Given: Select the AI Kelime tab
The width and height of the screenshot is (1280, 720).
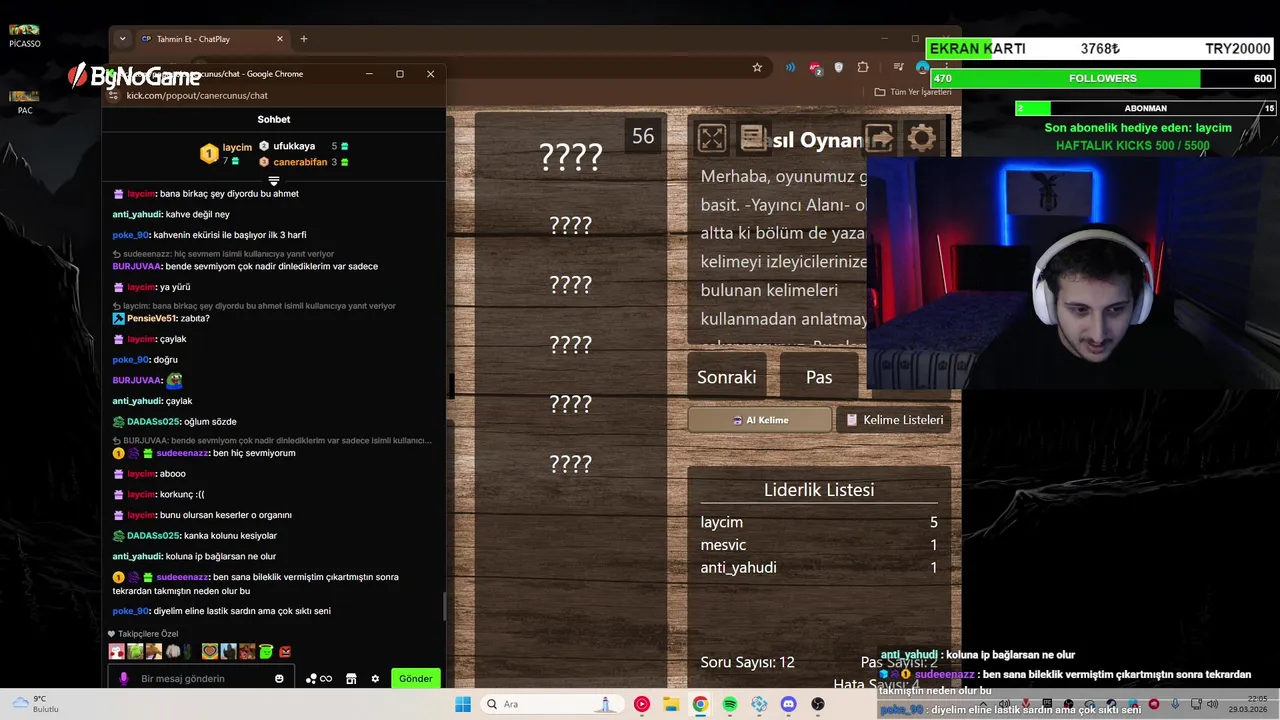Looking at the screenshot, I should pyautogui.click(x=760, y=420).
